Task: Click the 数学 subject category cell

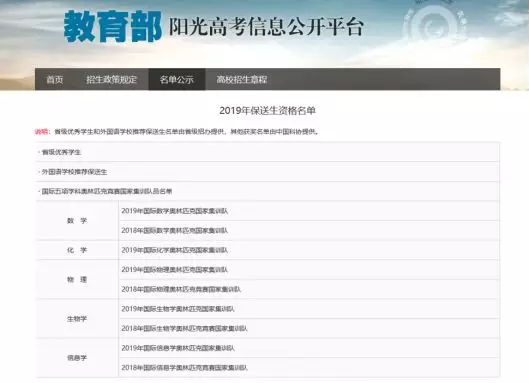Action: click(77, 221)
